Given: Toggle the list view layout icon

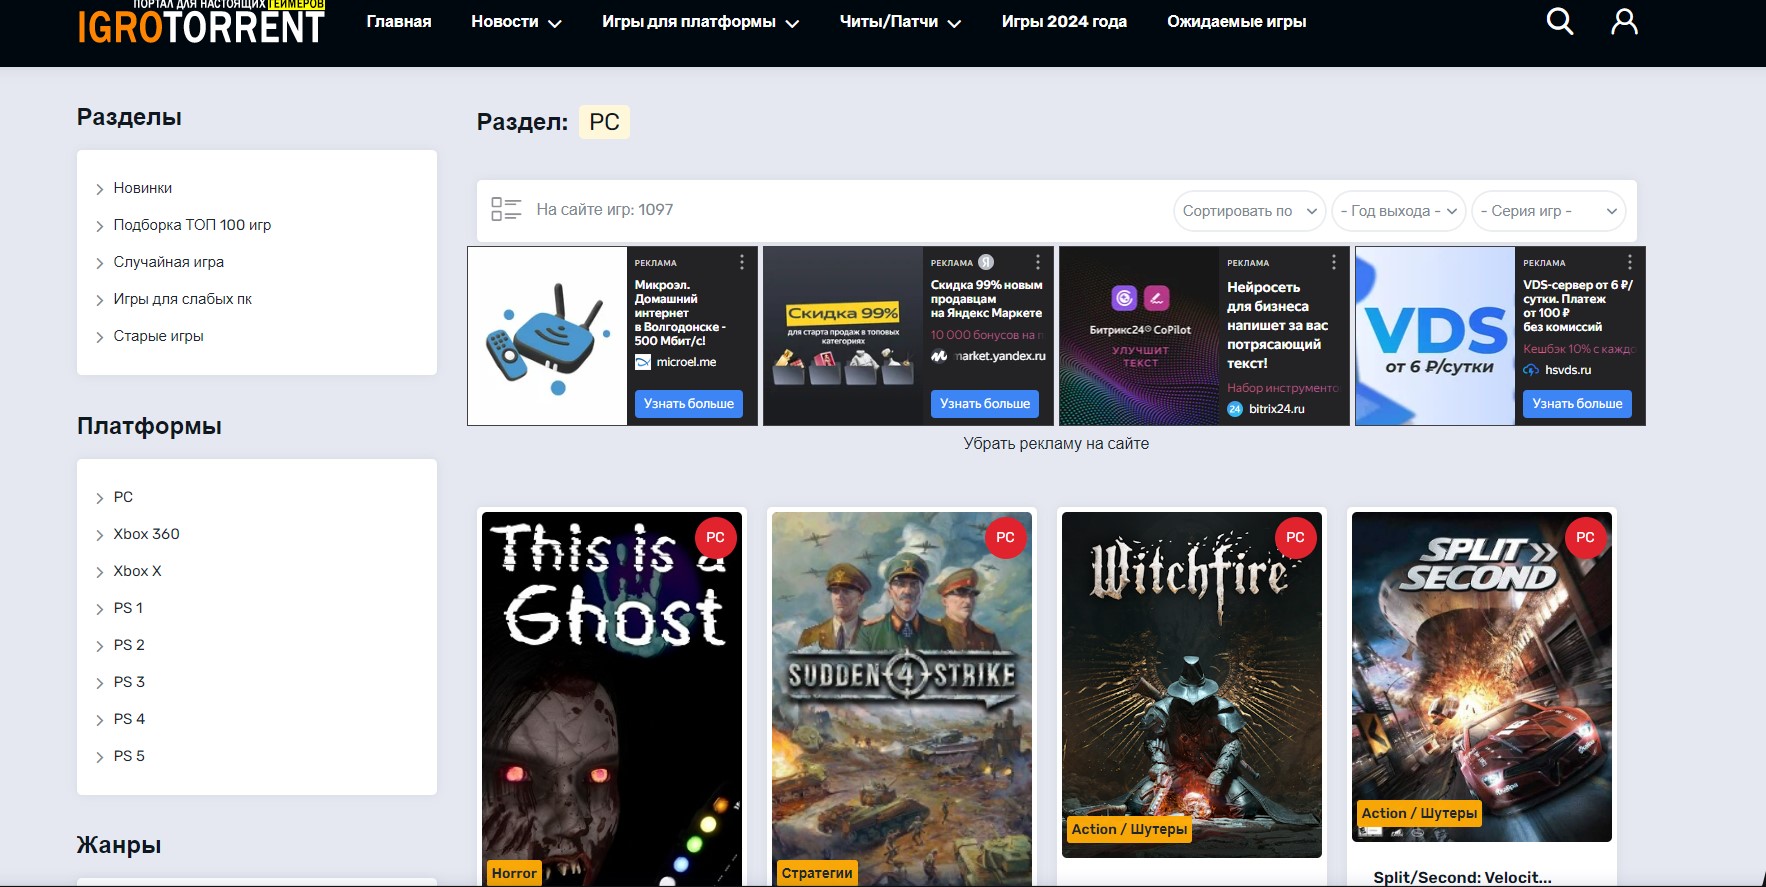Looking at the screenshot, I should (x=506, y=209).
